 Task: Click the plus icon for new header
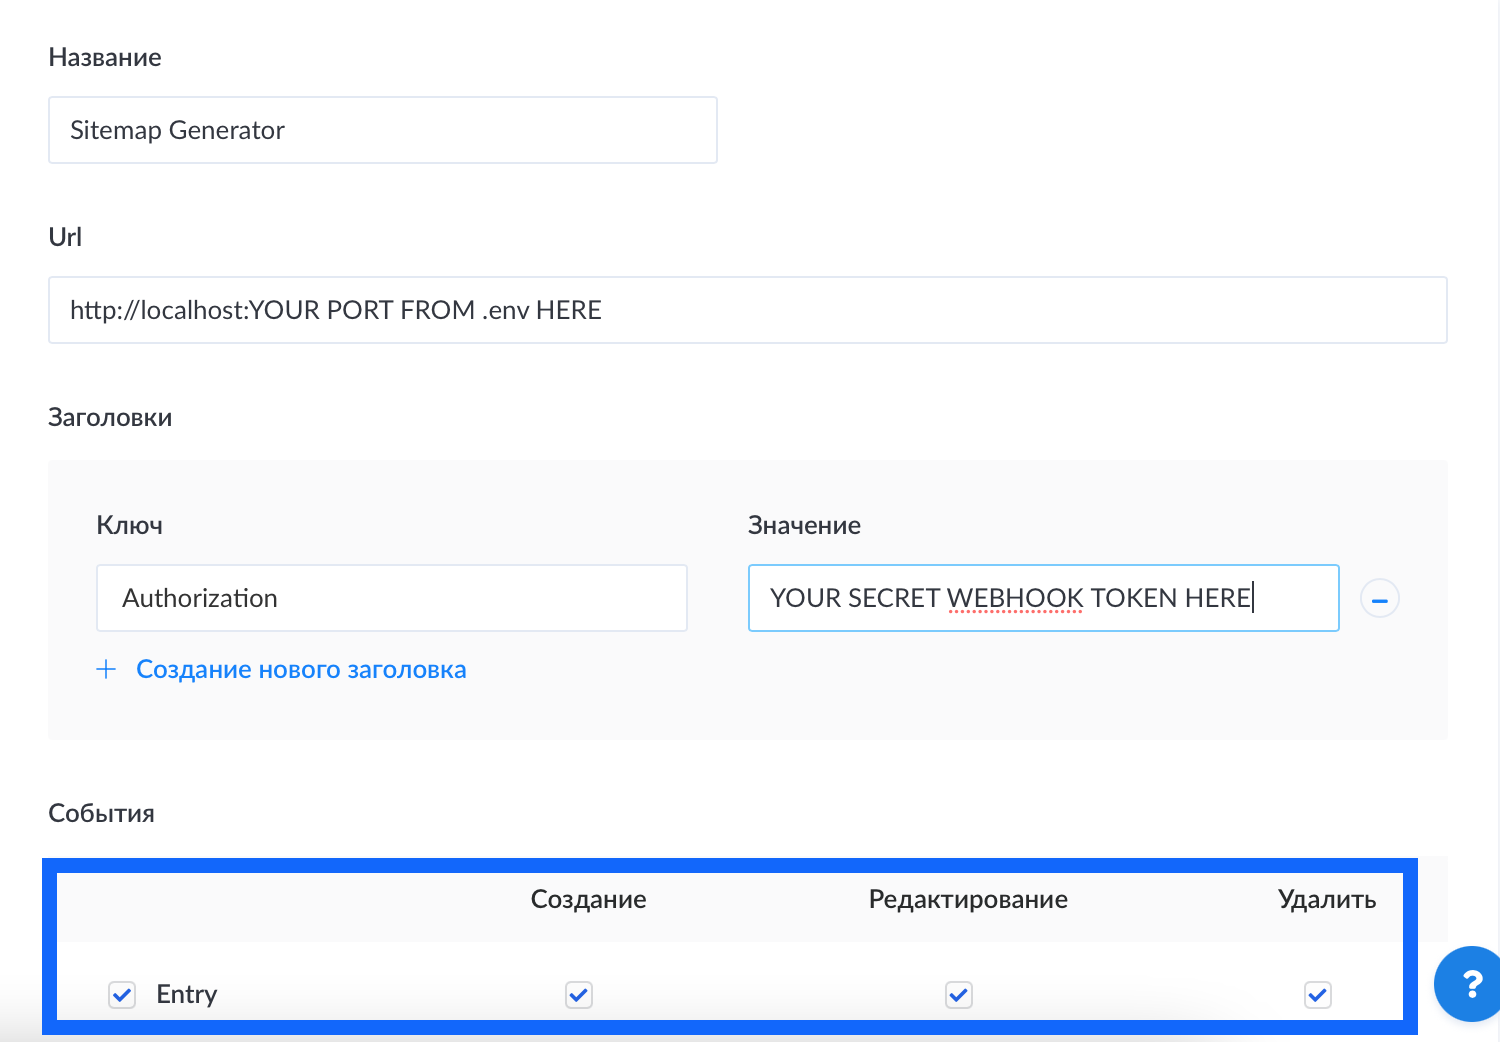[106, 669]
